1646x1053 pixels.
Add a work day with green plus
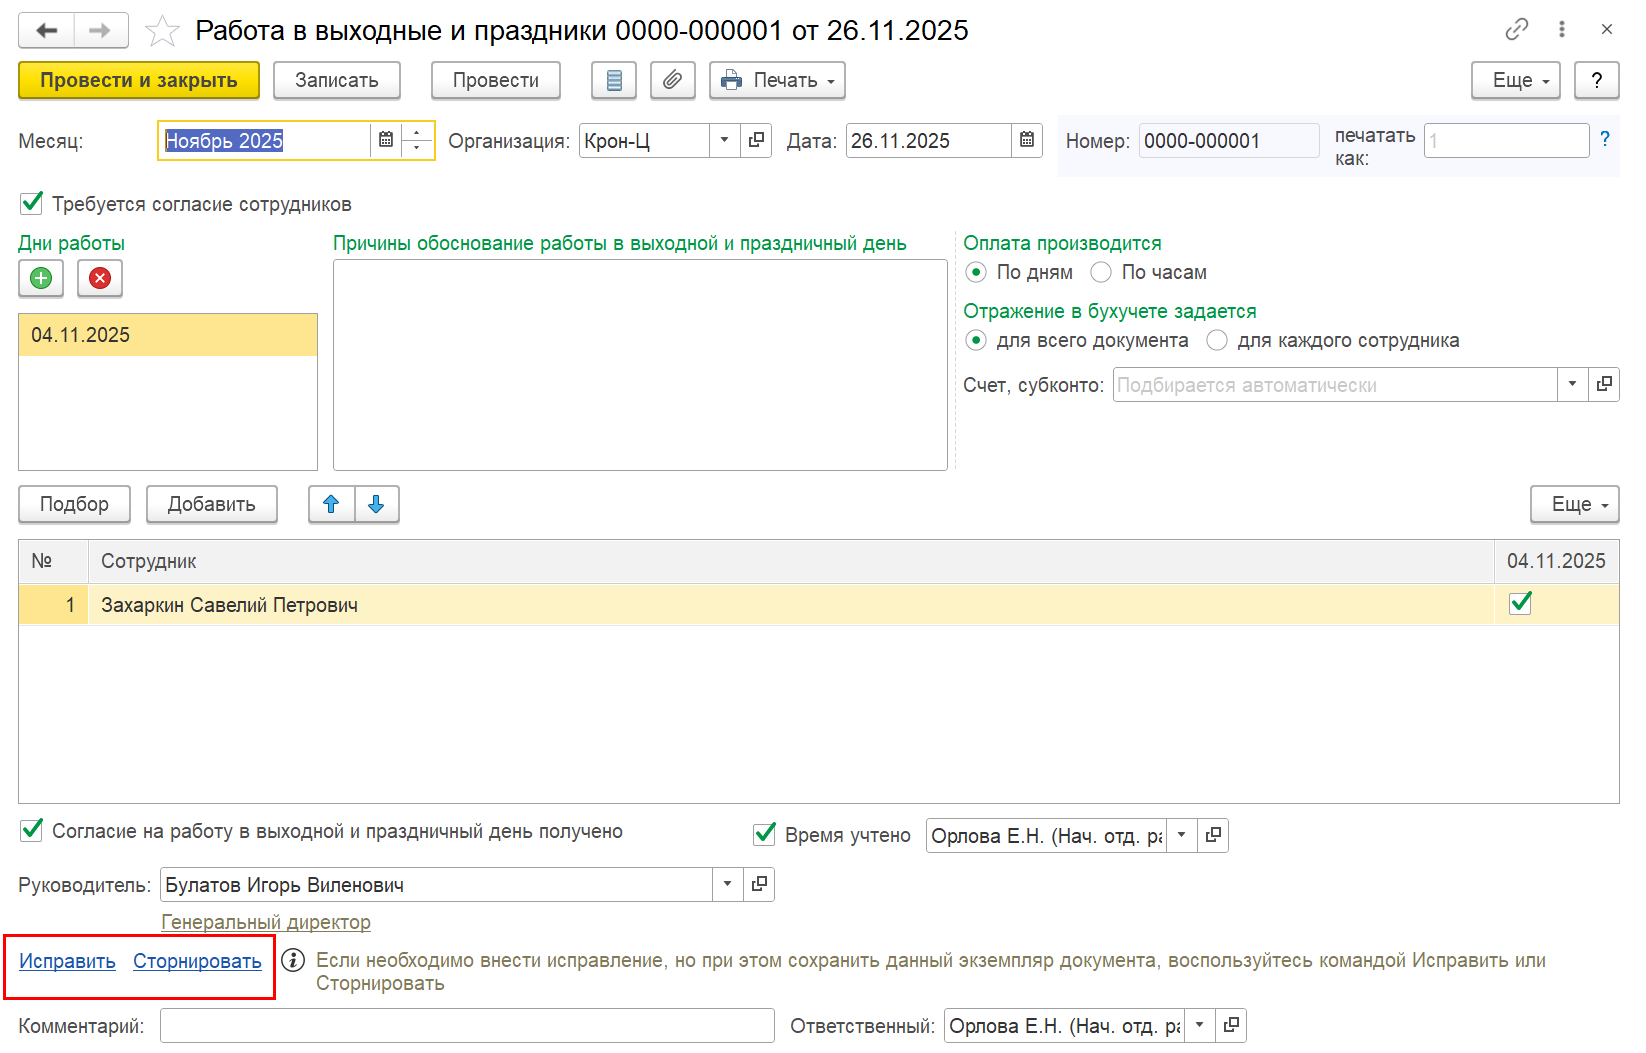[x=41, y=278]
